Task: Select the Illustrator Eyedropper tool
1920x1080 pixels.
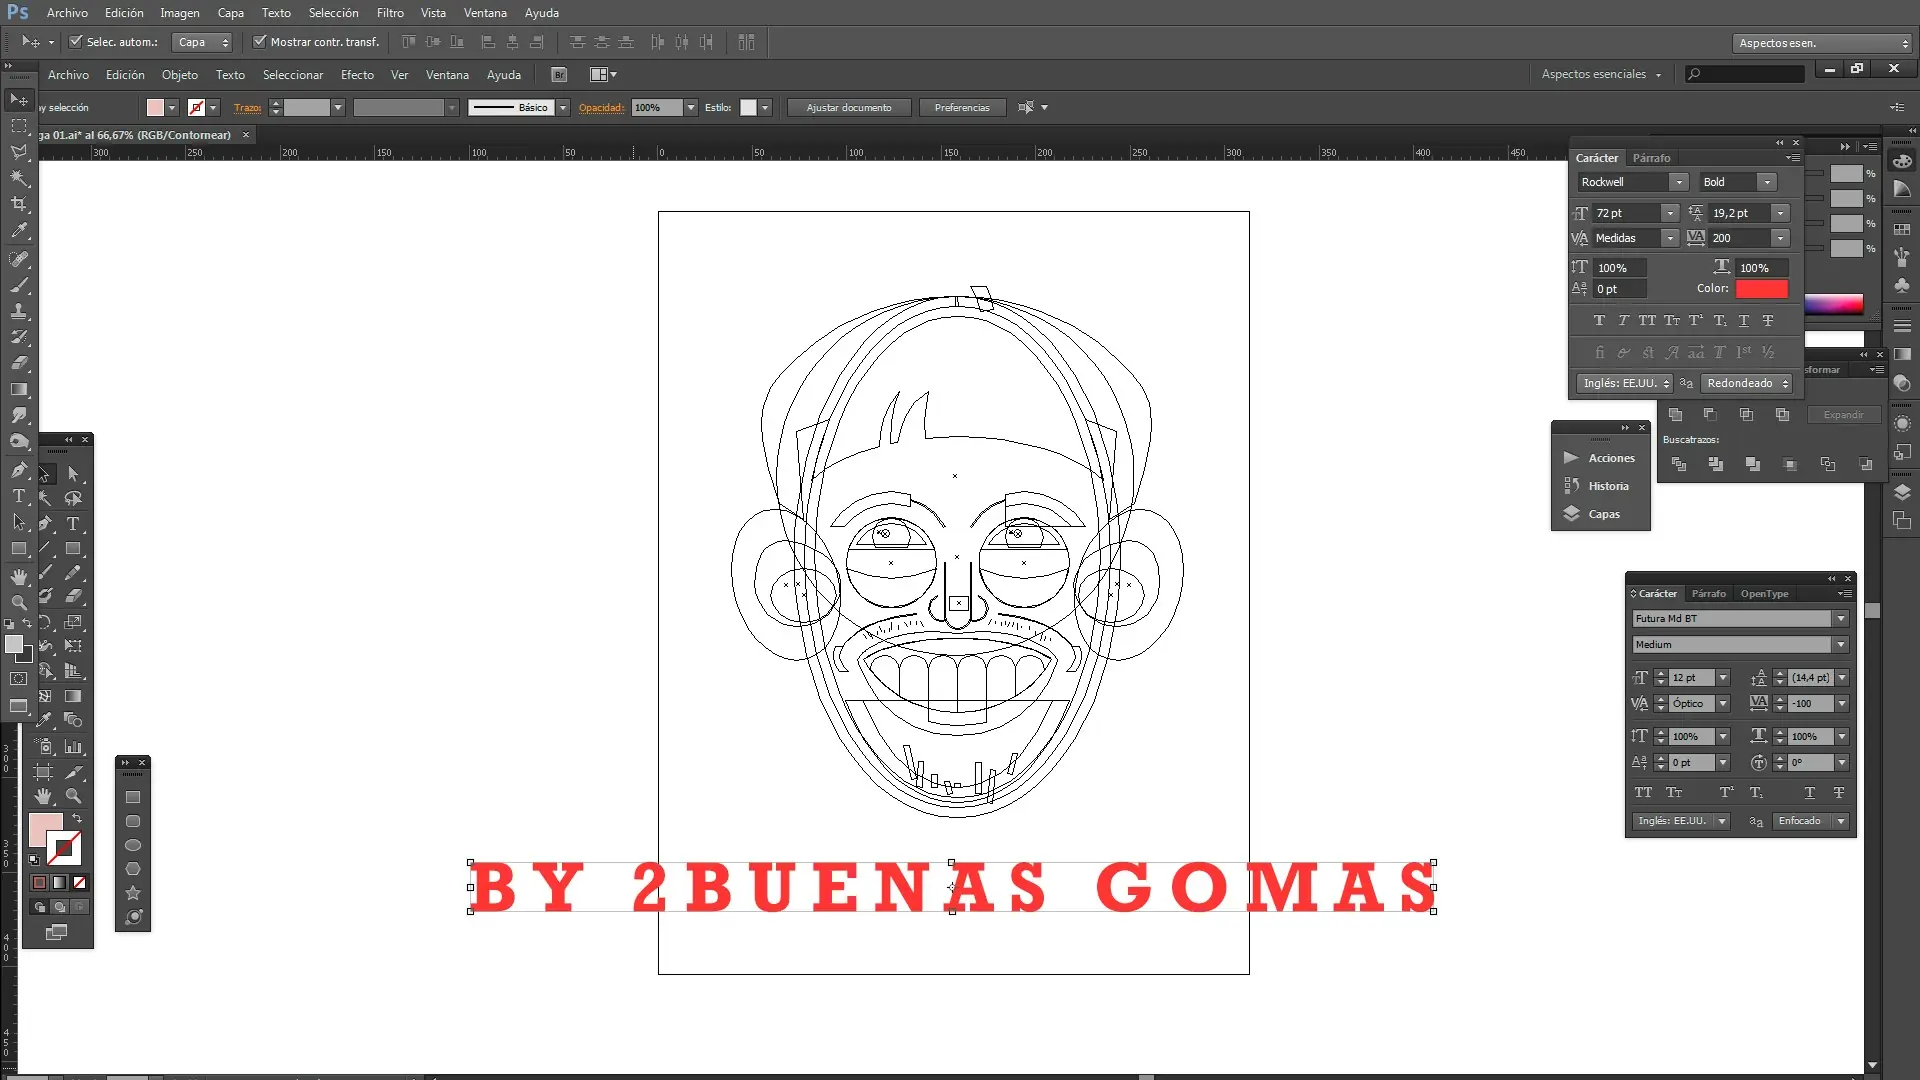Action: click(x=45, y=719)
